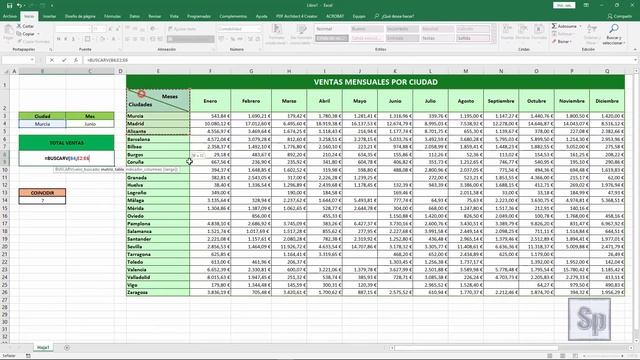The height and width of the screenshot is (360, 640).
Task: Click the Dar formato como tabla icon
Action: tap(302, 29)
